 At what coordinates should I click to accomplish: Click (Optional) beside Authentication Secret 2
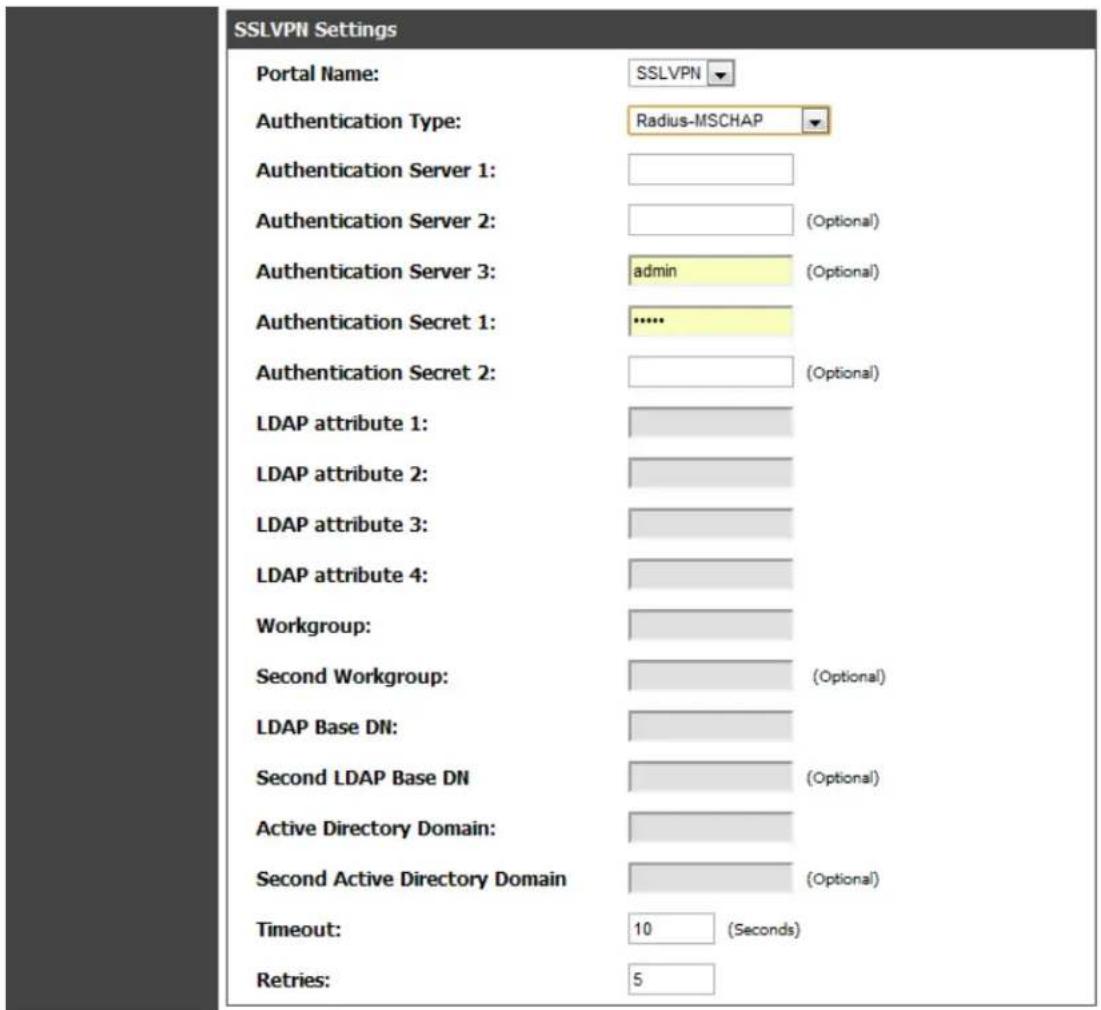point(842,373)
